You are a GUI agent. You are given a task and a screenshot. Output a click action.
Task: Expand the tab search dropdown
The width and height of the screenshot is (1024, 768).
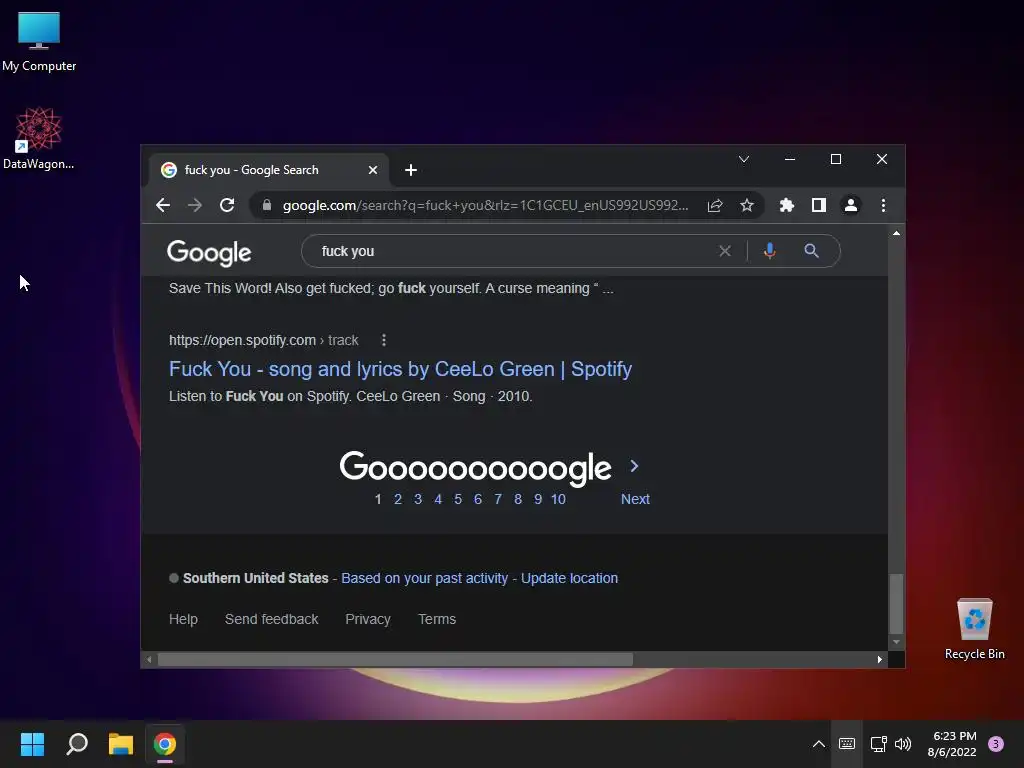coord(744,159)
